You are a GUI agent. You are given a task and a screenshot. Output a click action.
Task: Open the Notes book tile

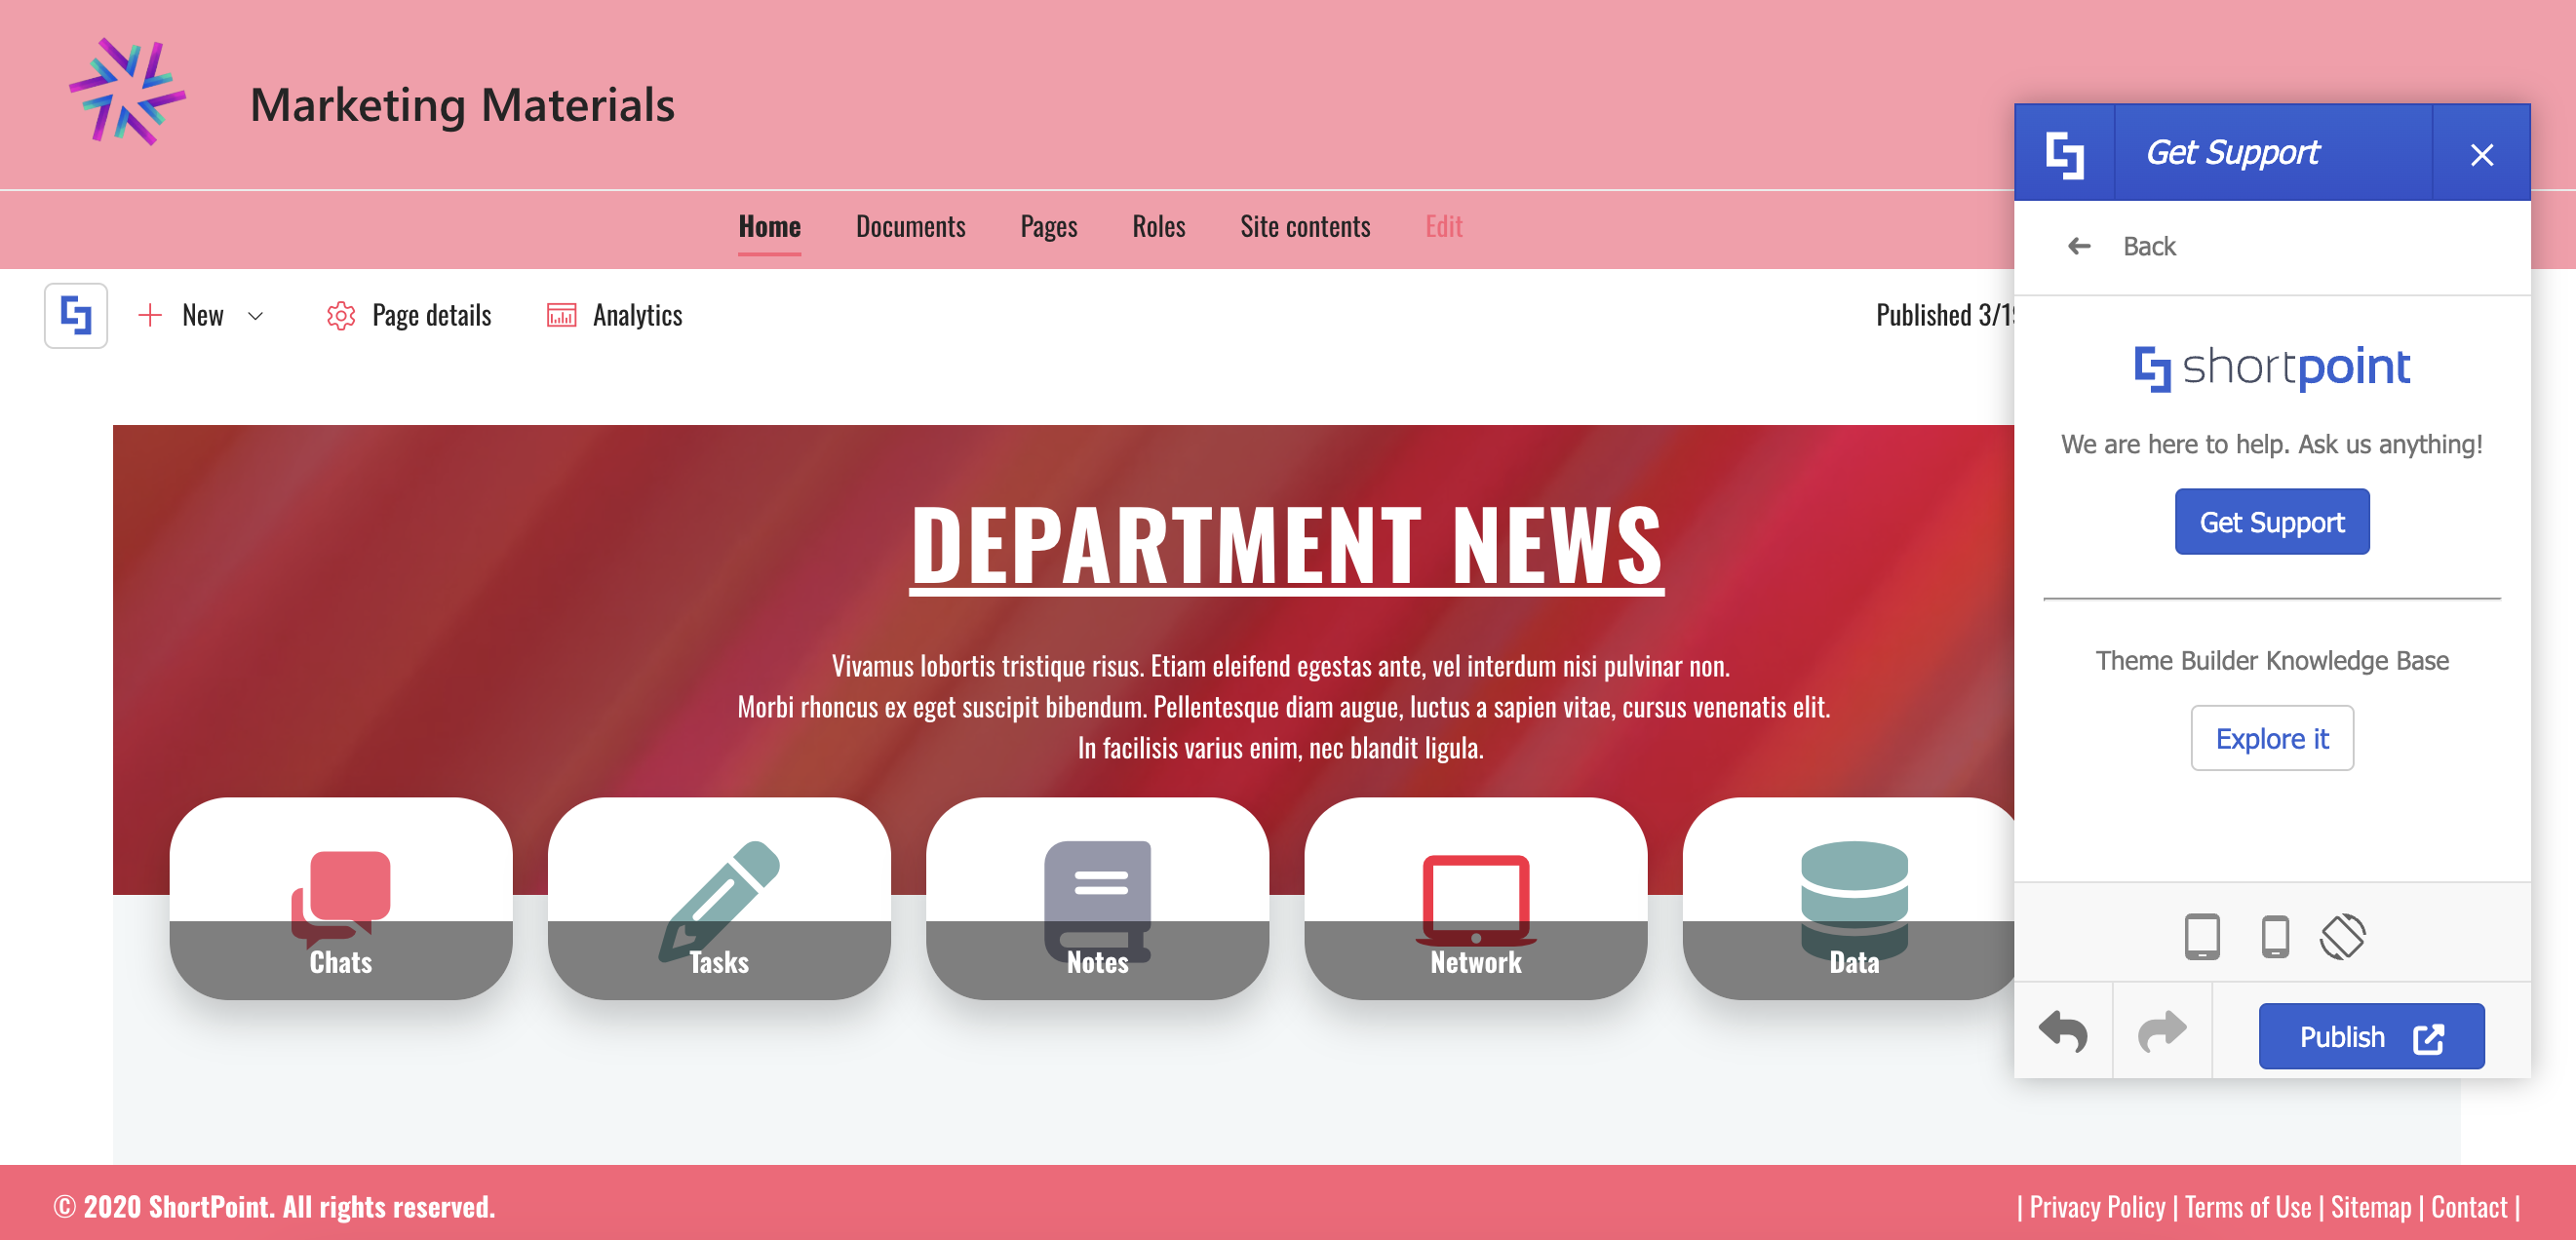[x=1097, y=897]
